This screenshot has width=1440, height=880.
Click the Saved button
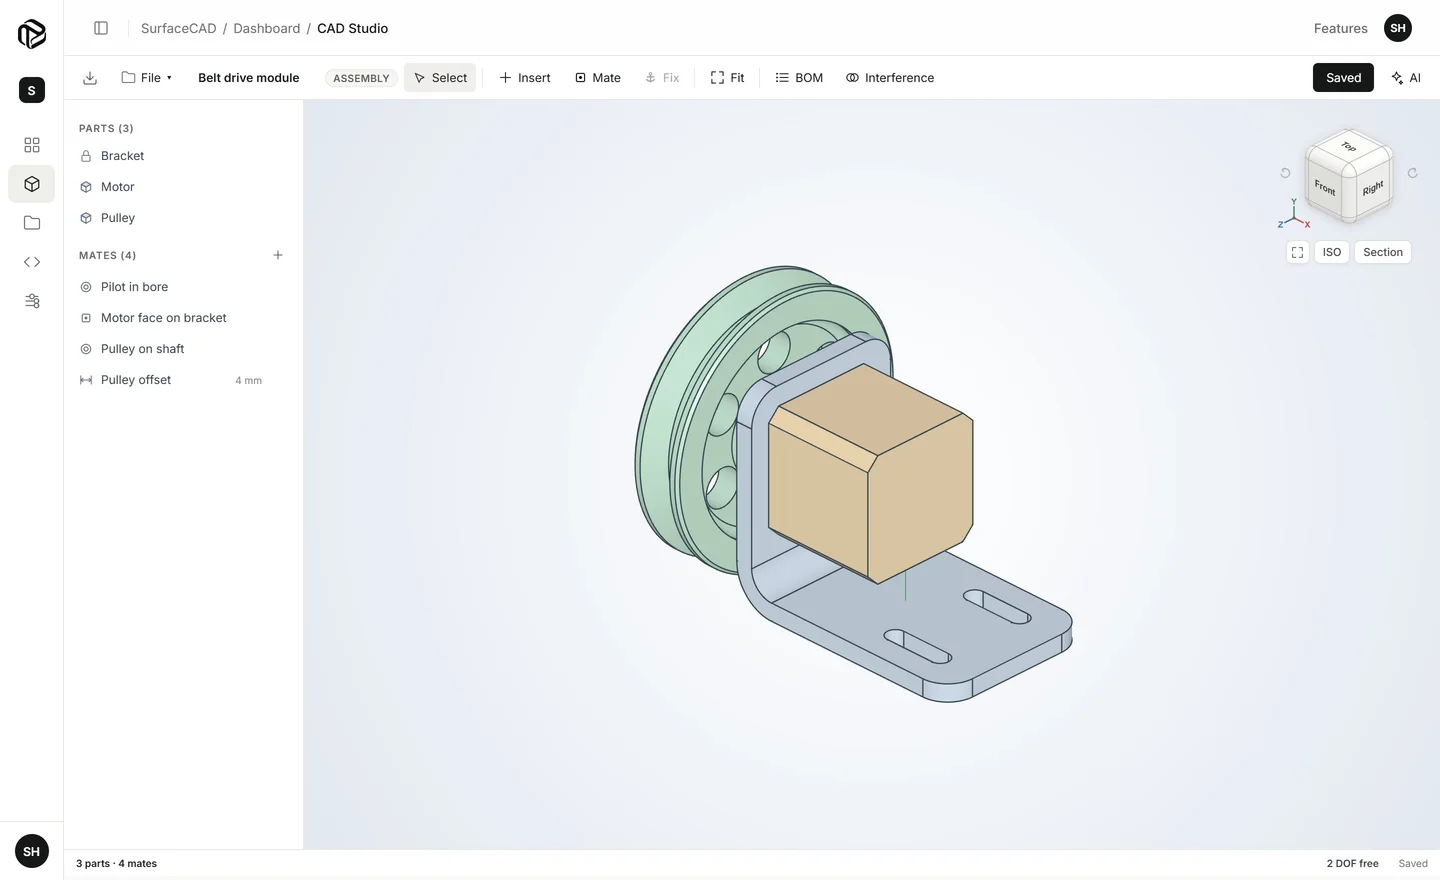point(1343,78)
